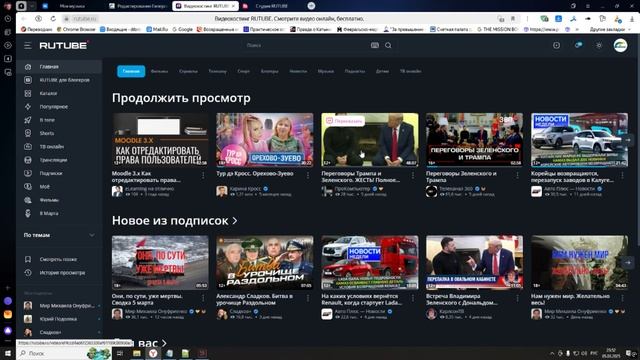640x360 pixels.
Task: Open В топе in the sidebar
Action: click(x=59, y=120)
